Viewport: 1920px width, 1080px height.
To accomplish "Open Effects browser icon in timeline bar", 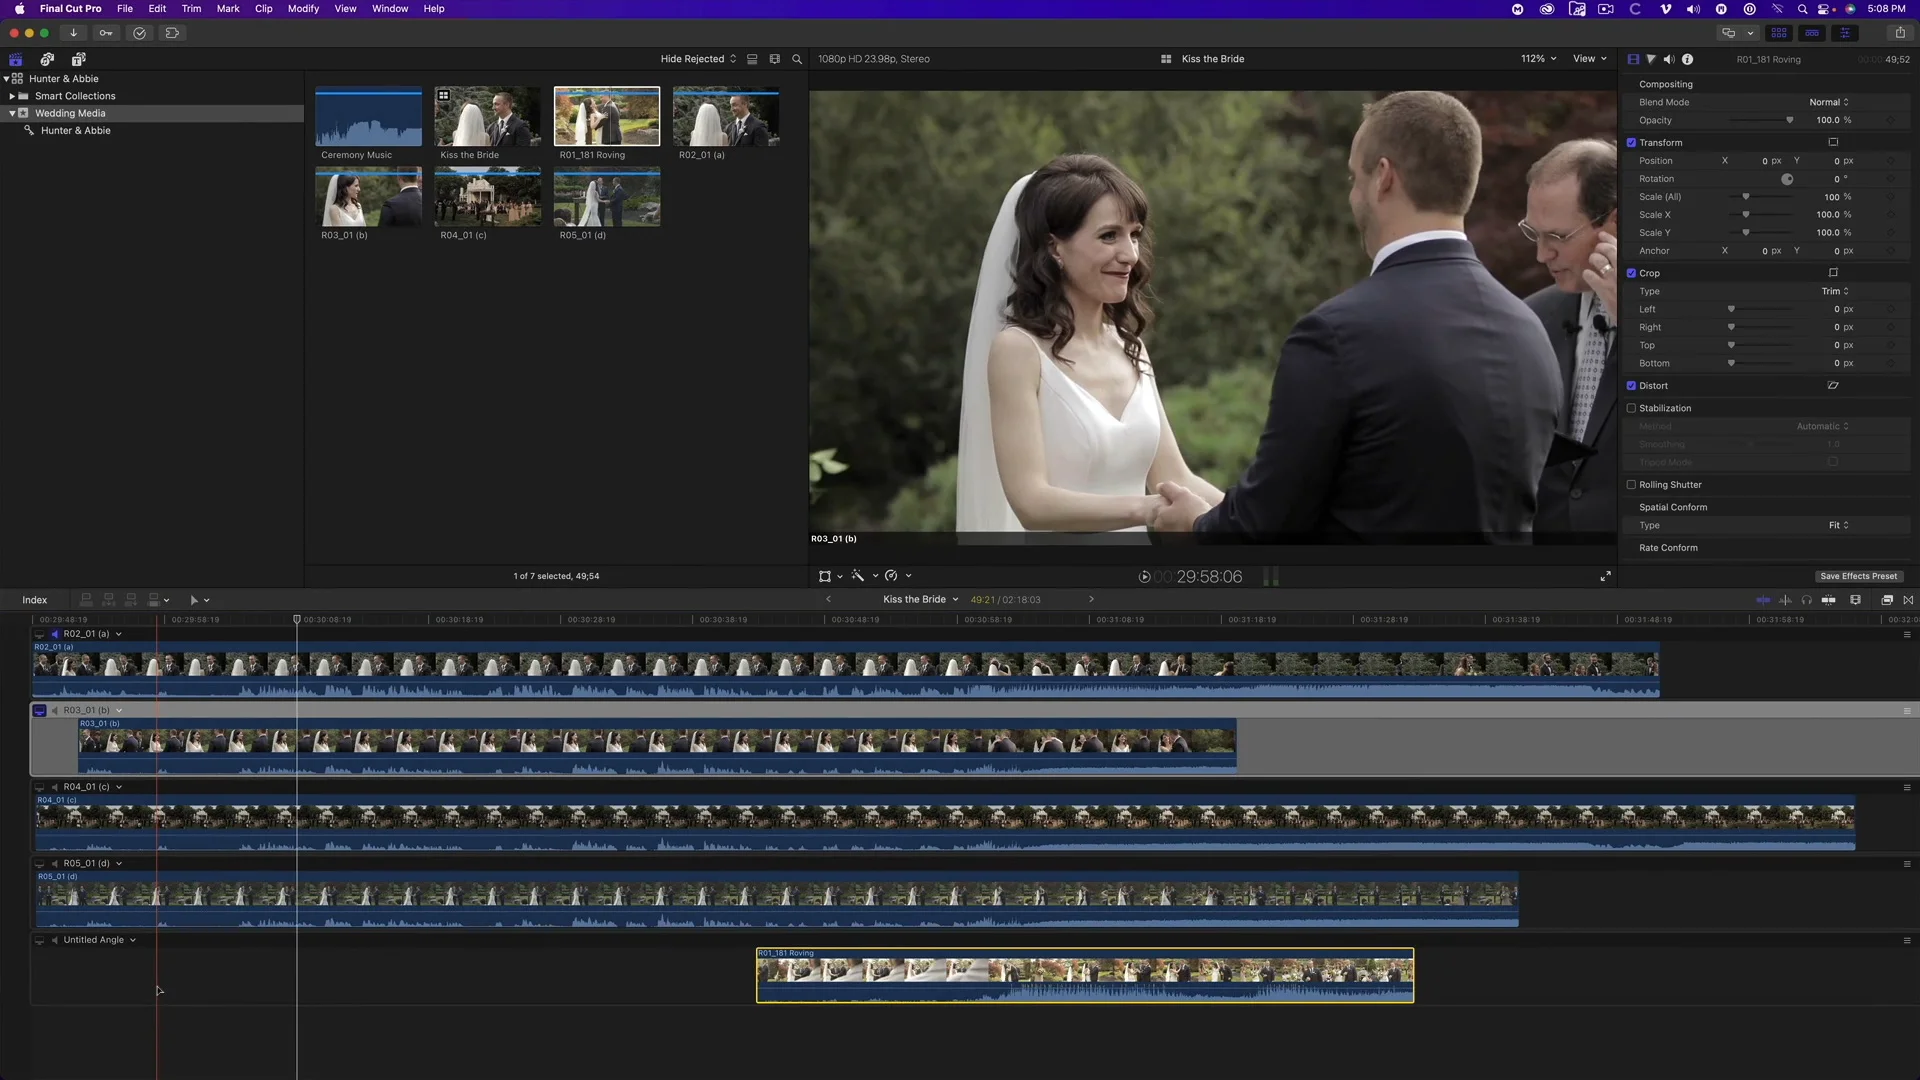I will point(1887,600).
